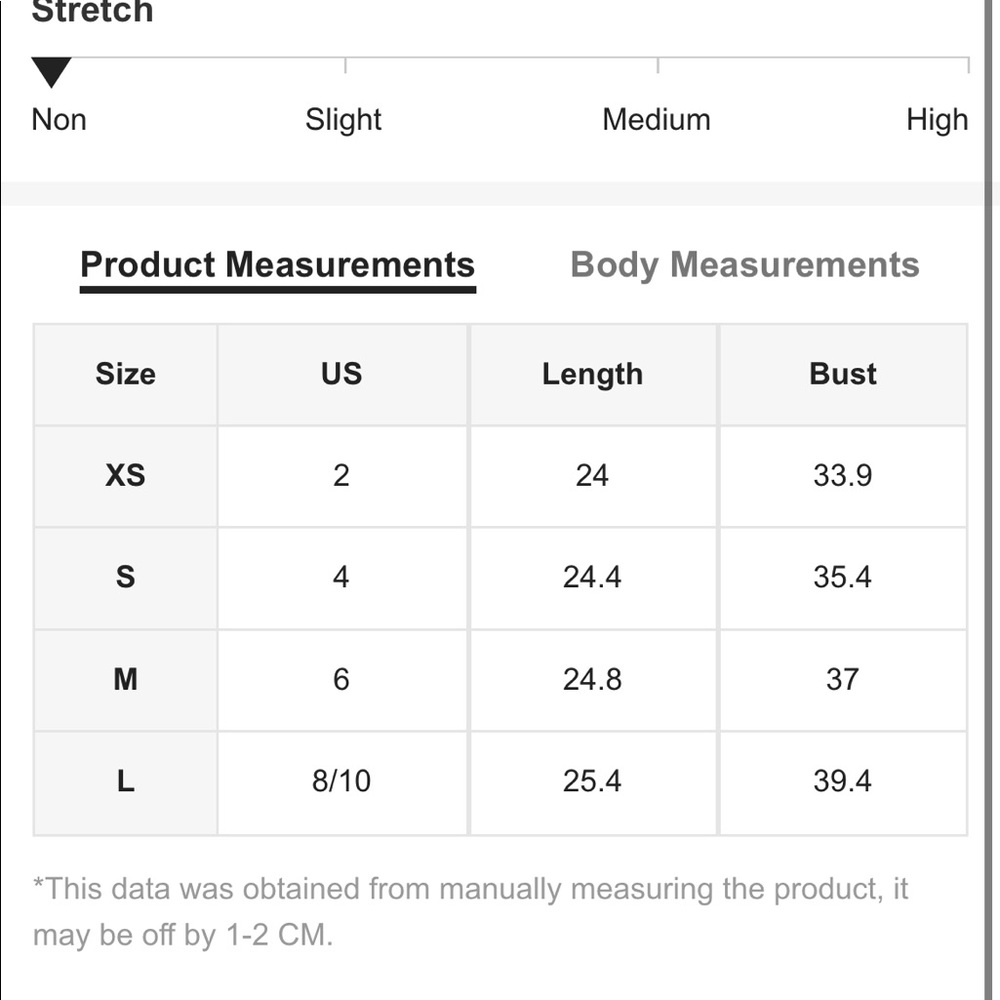Select the M size row label
Screen dimensions: 1000x1000
point(125,679)
